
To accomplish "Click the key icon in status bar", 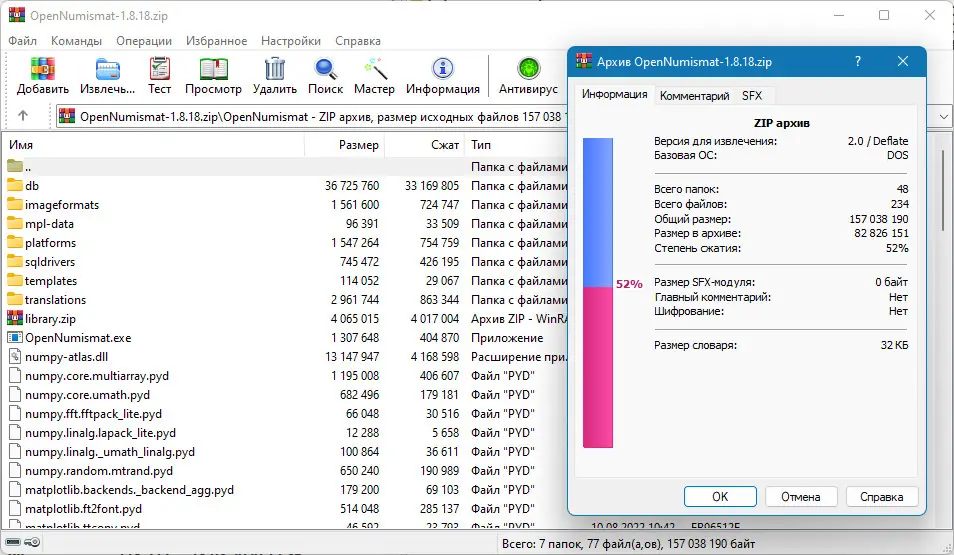I will coord(33,542).
